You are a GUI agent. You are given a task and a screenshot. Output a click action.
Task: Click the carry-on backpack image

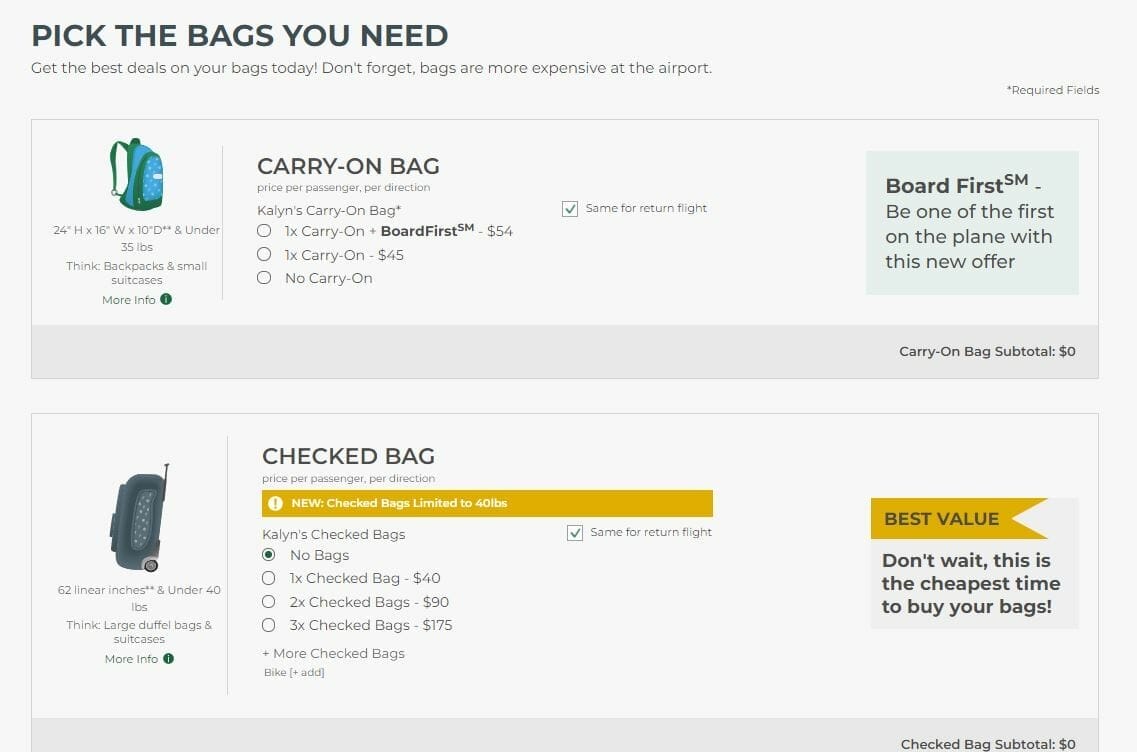click(x=136, y=175)
